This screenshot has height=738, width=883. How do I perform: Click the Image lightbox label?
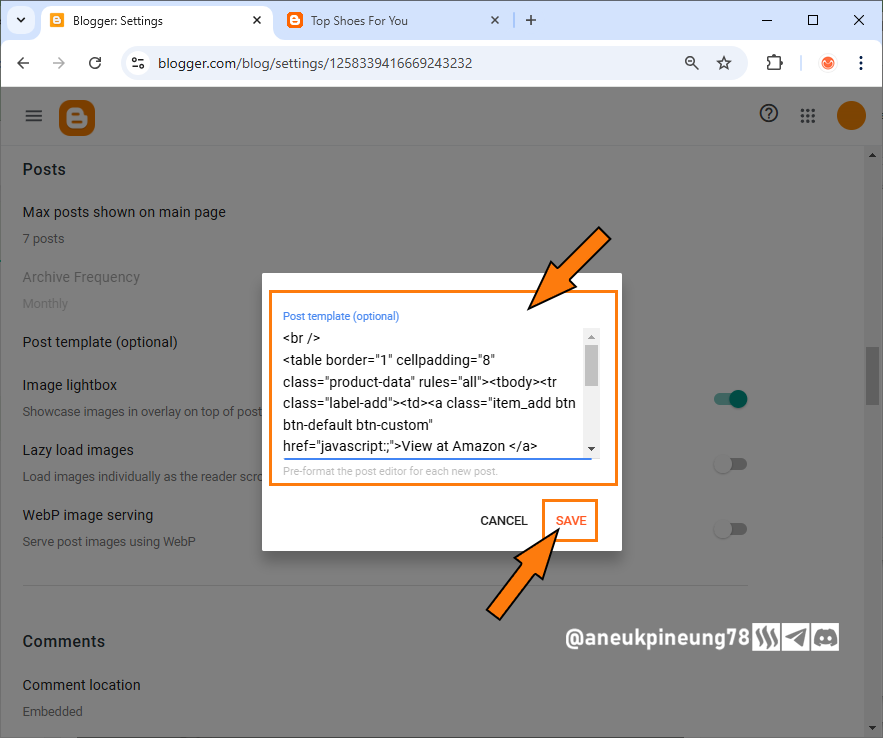(x=70, y=385)
